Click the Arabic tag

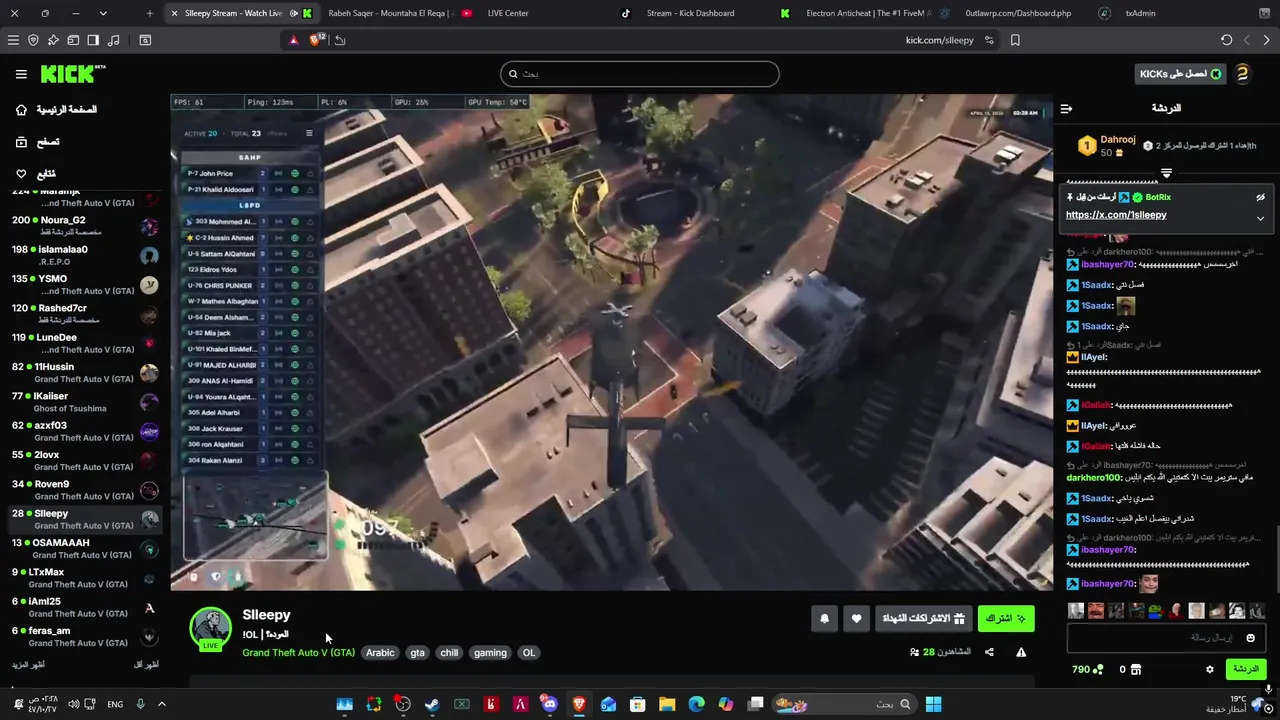(380, 653)
